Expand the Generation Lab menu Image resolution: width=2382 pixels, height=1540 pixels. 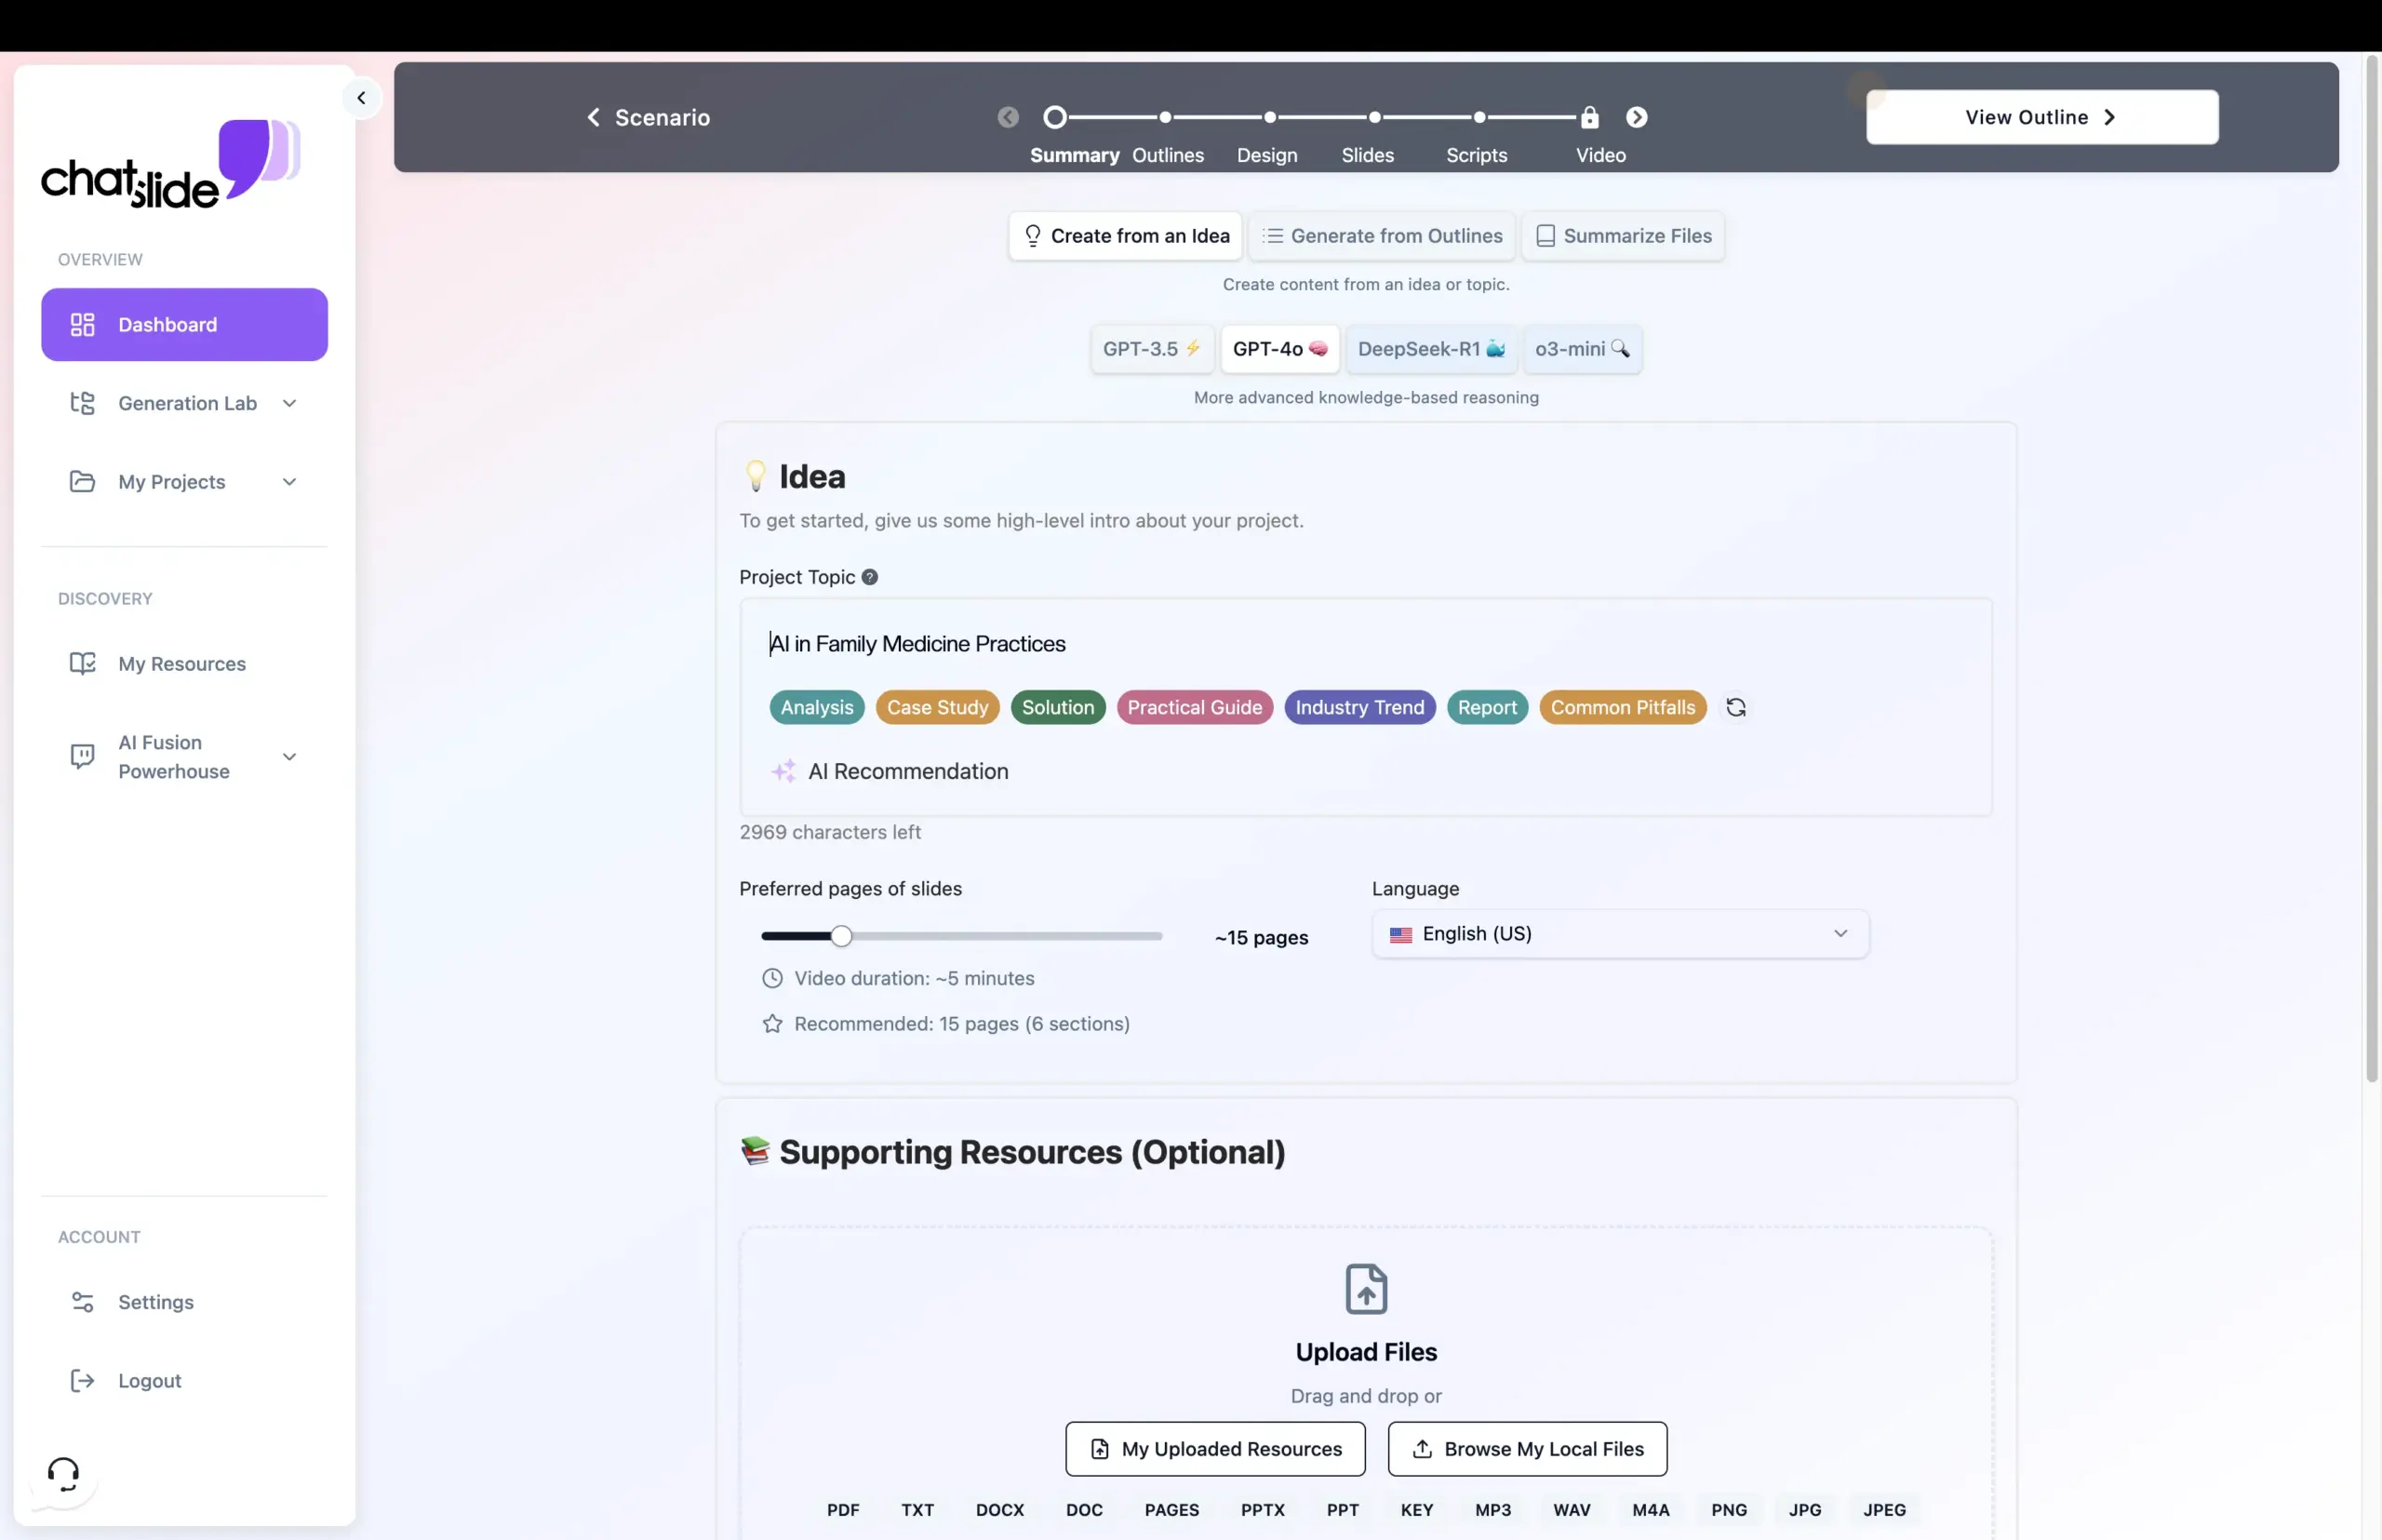pos(184,403)
